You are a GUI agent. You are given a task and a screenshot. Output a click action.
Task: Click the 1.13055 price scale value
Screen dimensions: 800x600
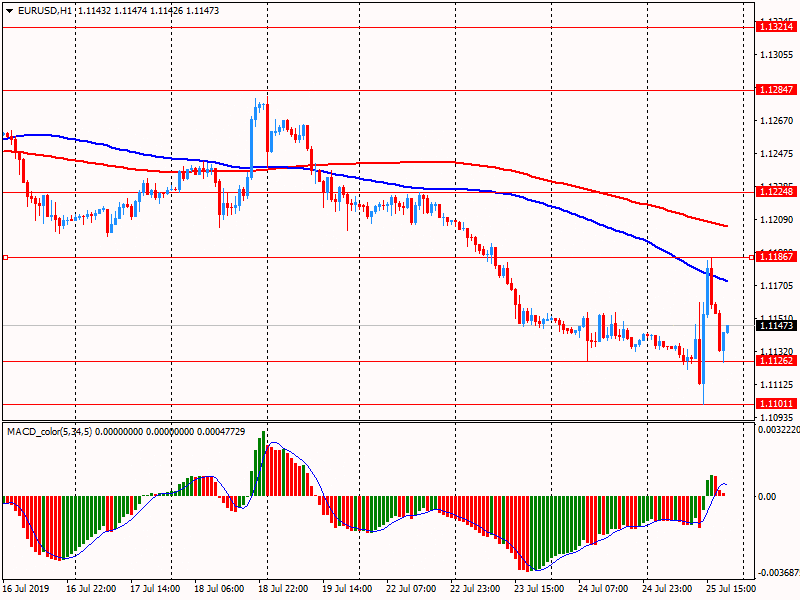pyautogui.click(x=777, y=55)
